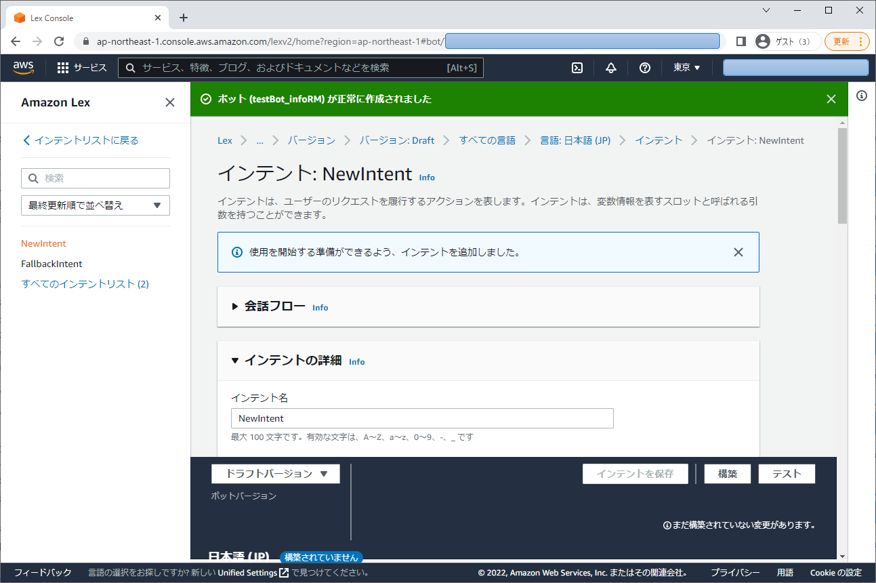Select FallbackIntent in the sidebar

51,264
